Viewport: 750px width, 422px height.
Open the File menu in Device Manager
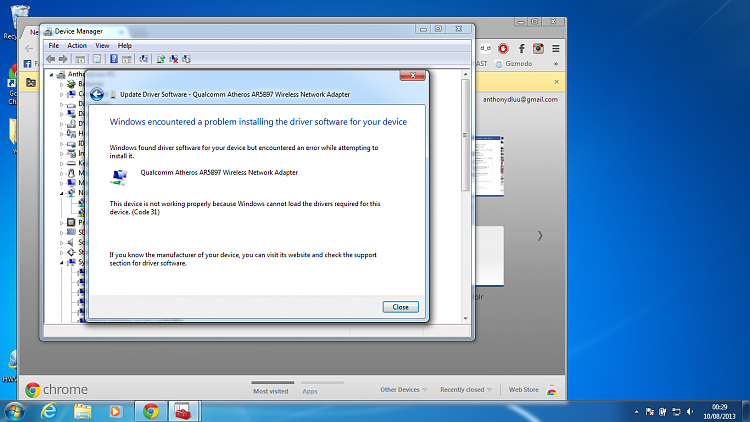54,45
